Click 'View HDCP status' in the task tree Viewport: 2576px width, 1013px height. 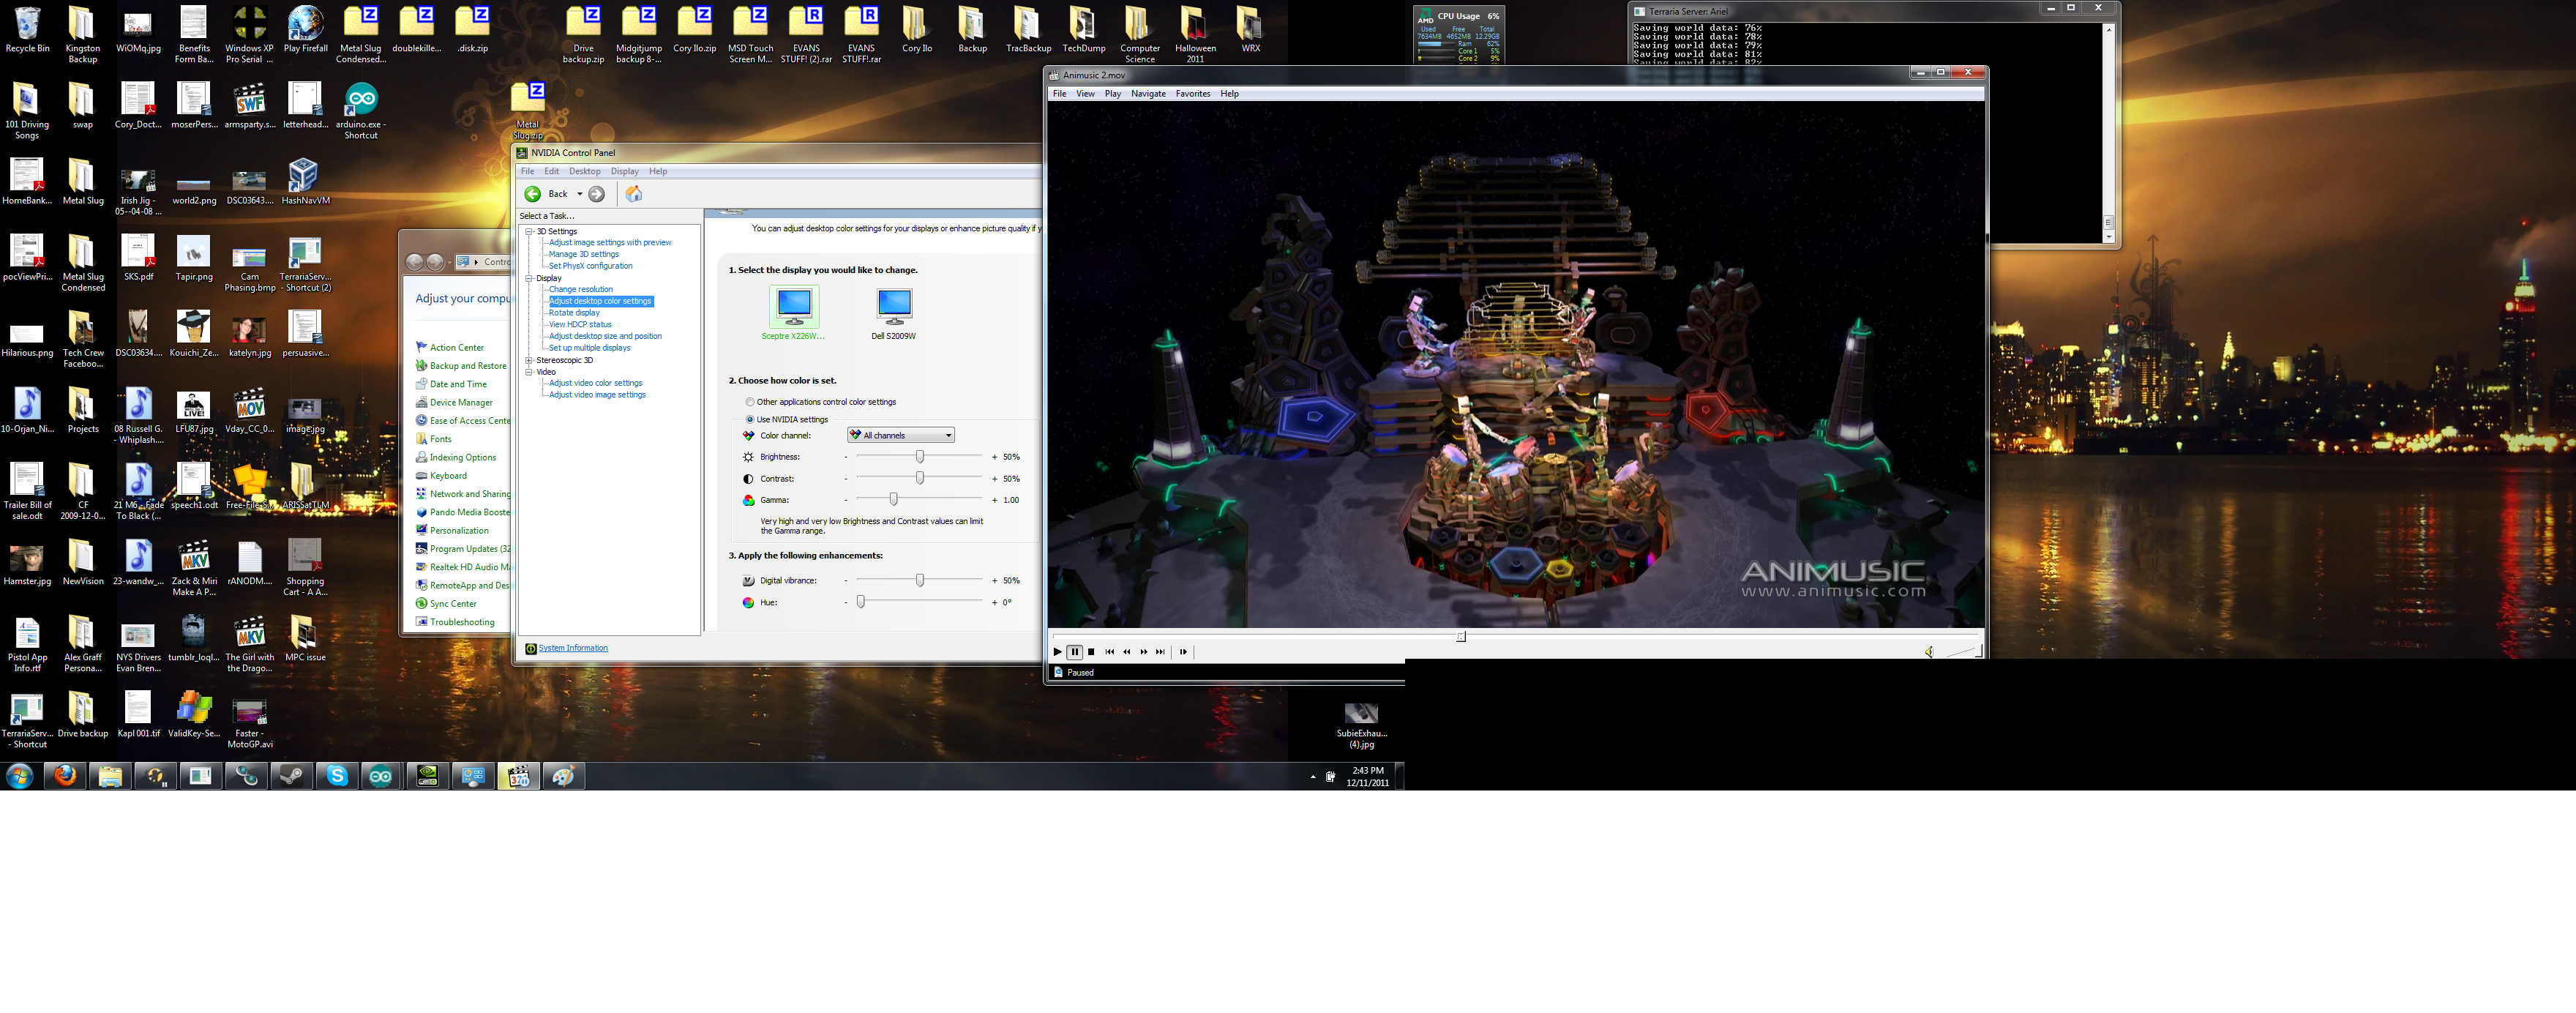[580, 324]
